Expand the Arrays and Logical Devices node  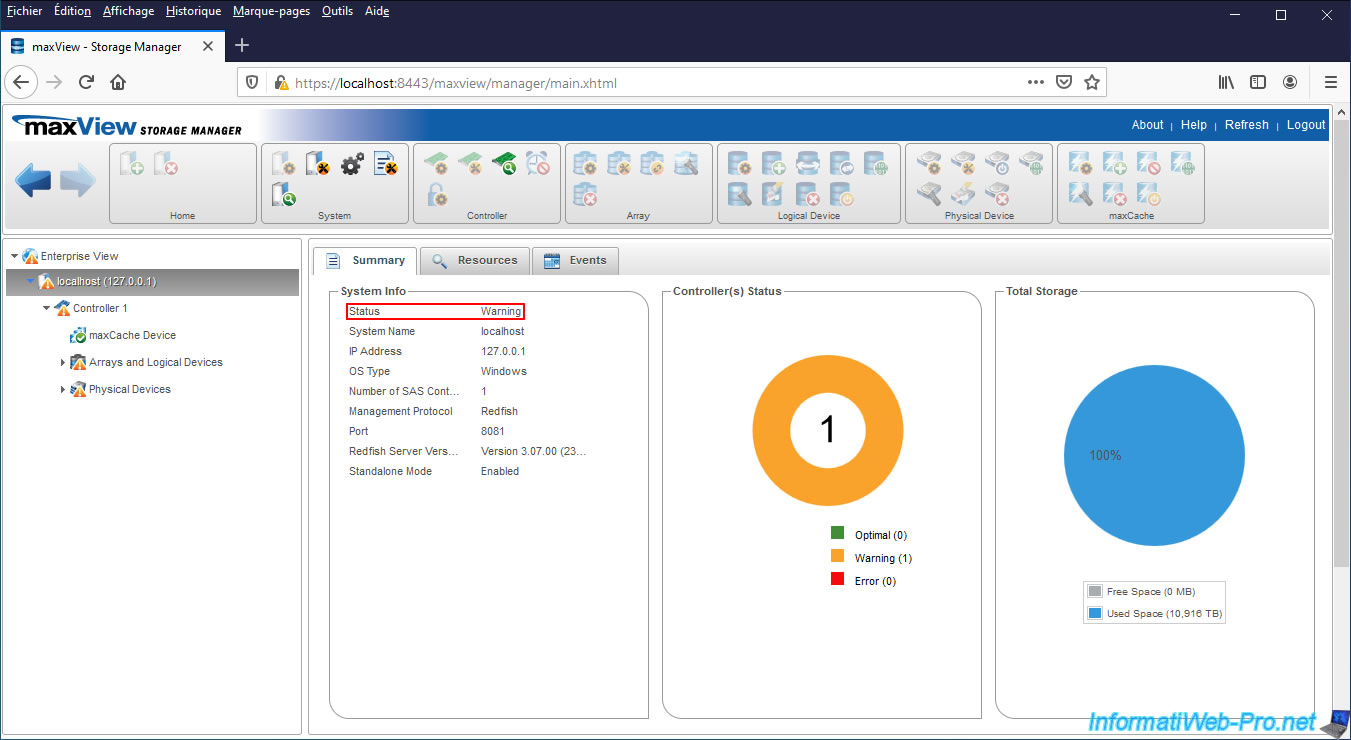(x=63, y=363)
